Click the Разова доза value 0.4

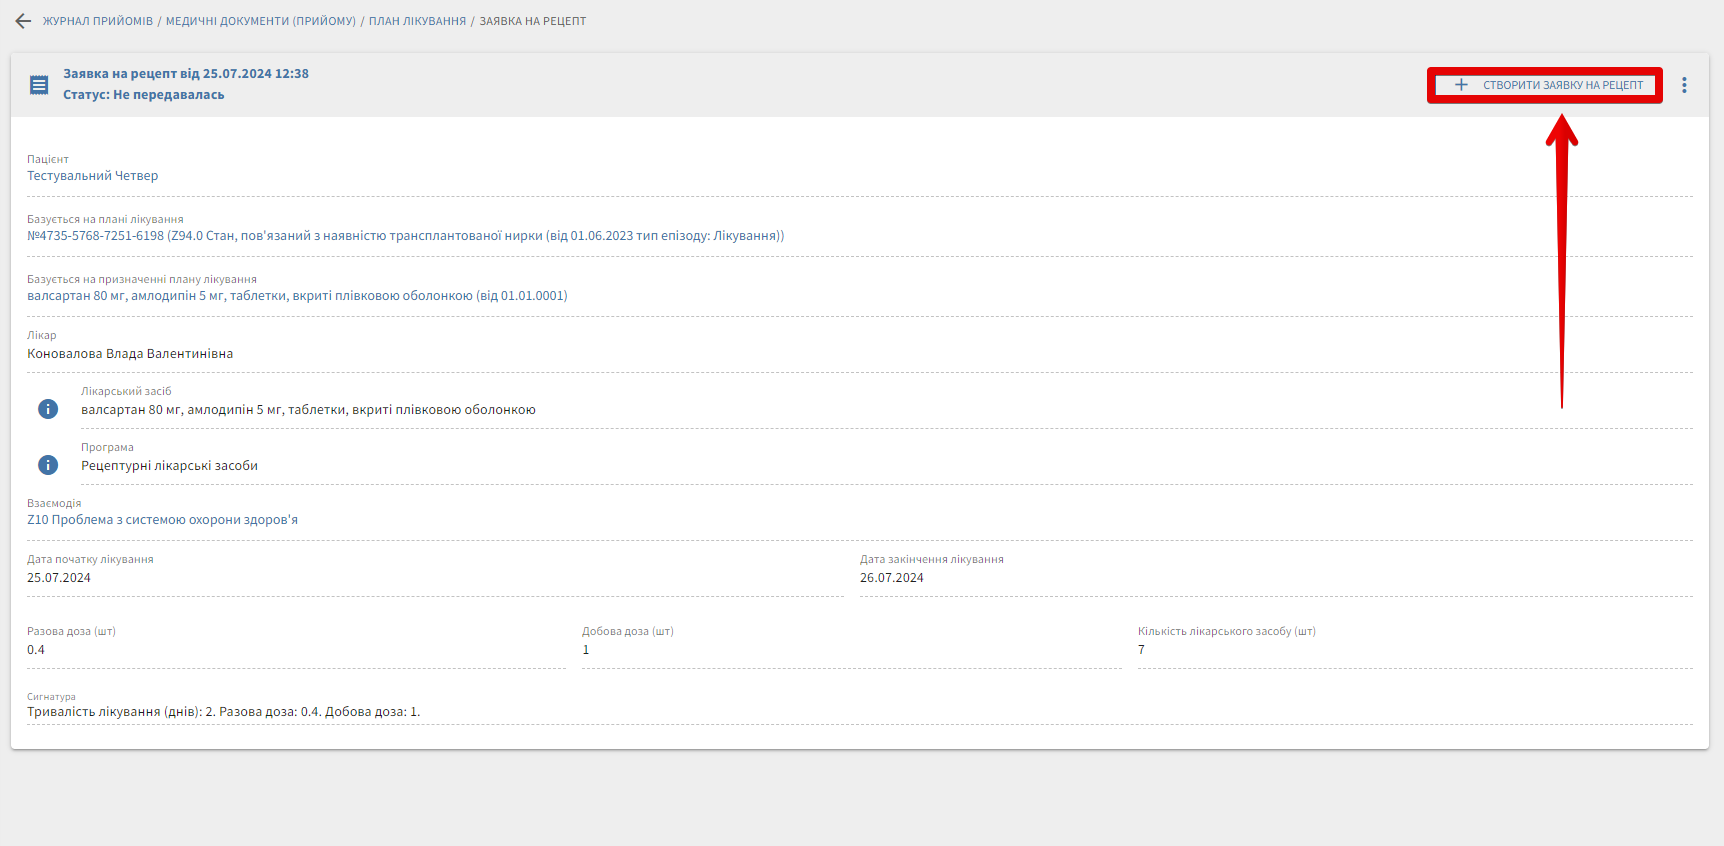click(36, 650)
